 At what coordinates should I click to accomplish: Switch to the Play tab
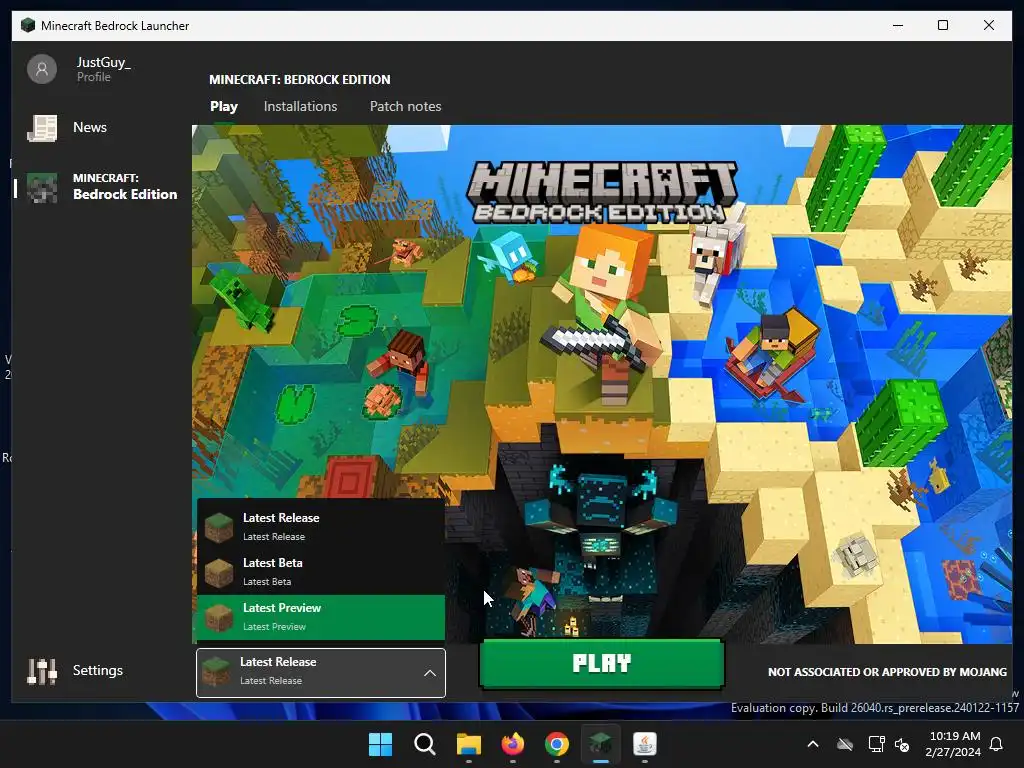tap(224, 106)
